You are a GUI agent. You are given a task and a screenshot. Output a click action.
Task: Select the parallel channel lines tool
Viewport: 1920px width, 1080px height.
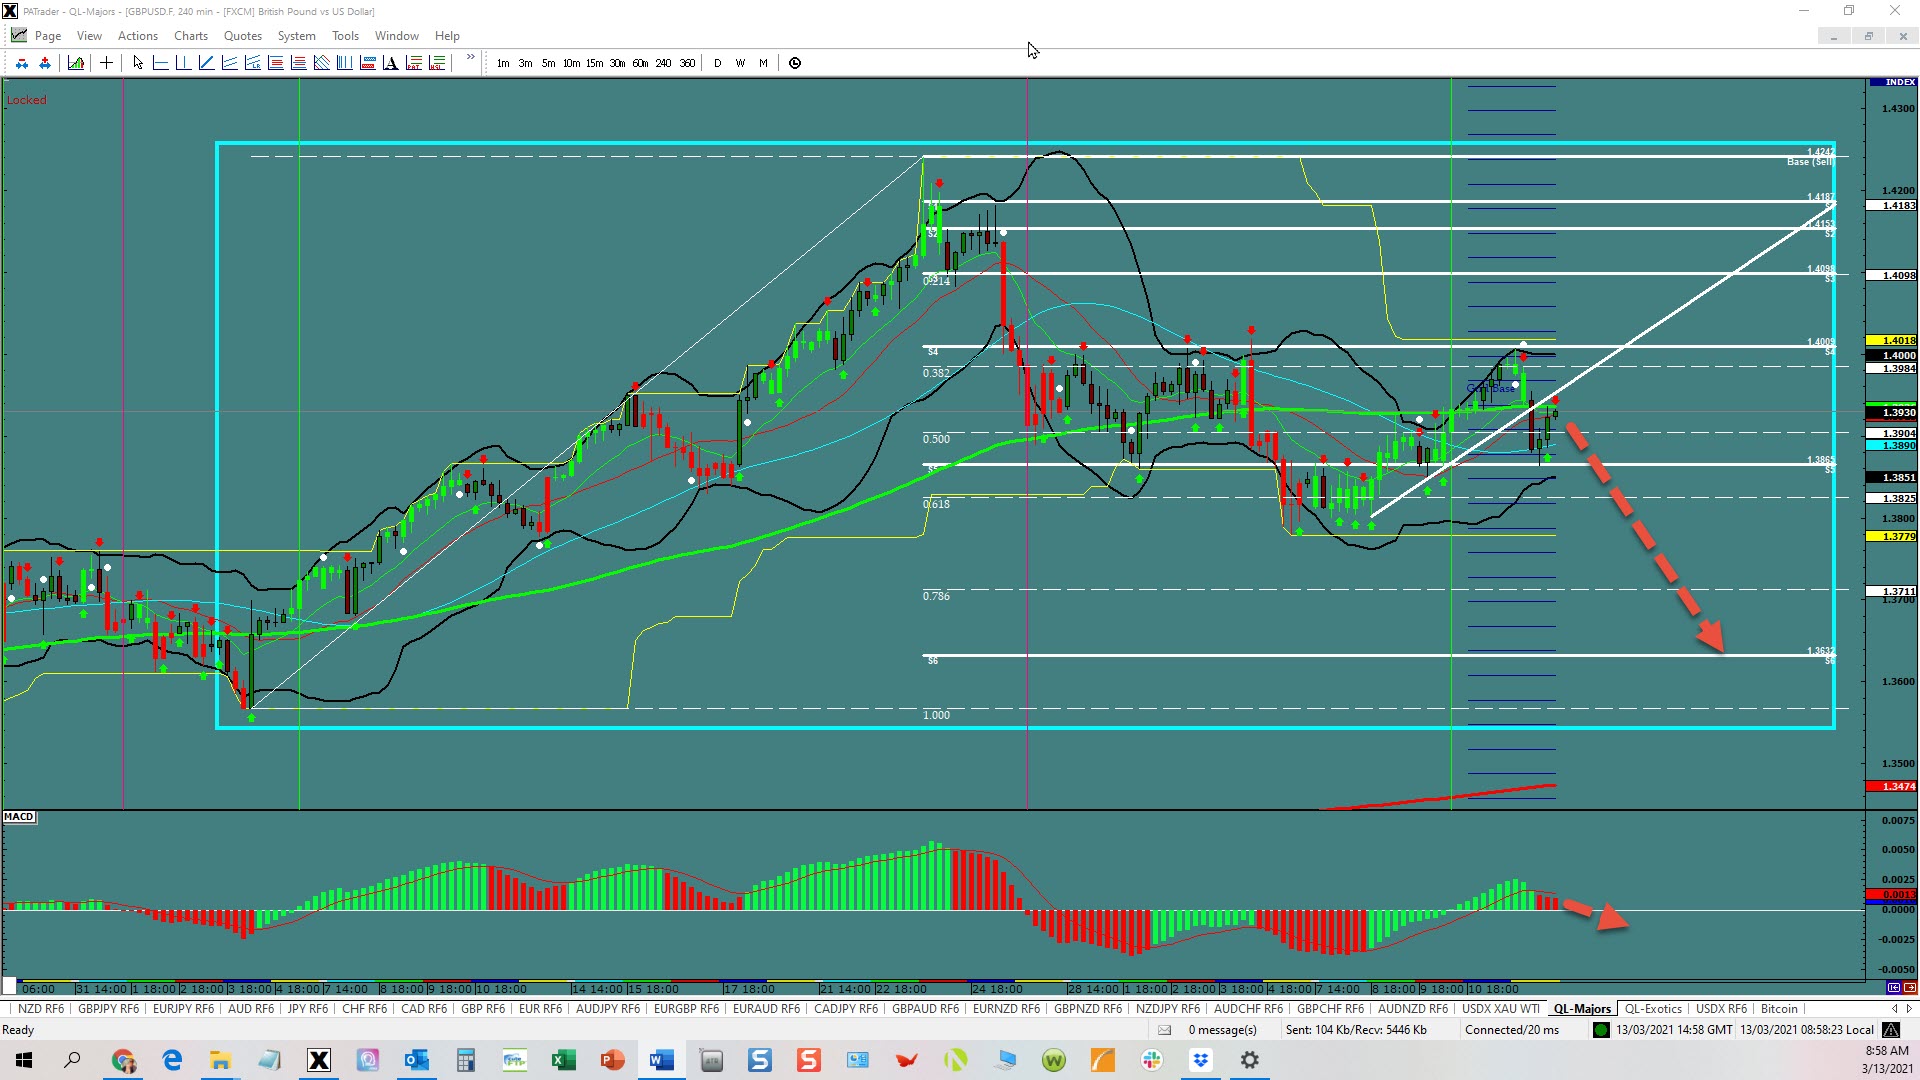[229, 63]
